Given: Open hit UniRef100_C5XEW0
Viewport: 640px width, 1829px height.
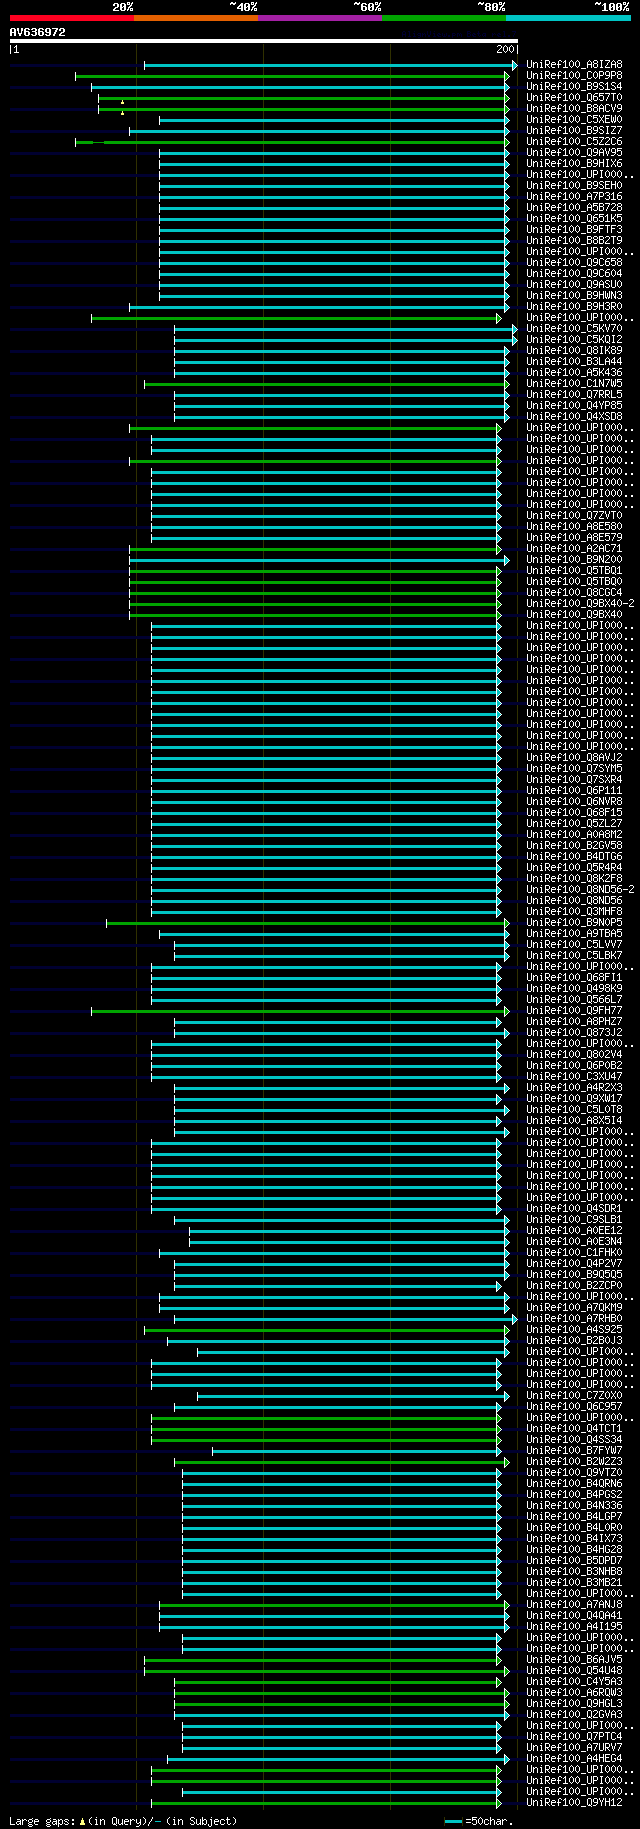Looking at the screenshot, I should [x=574, y=120].
